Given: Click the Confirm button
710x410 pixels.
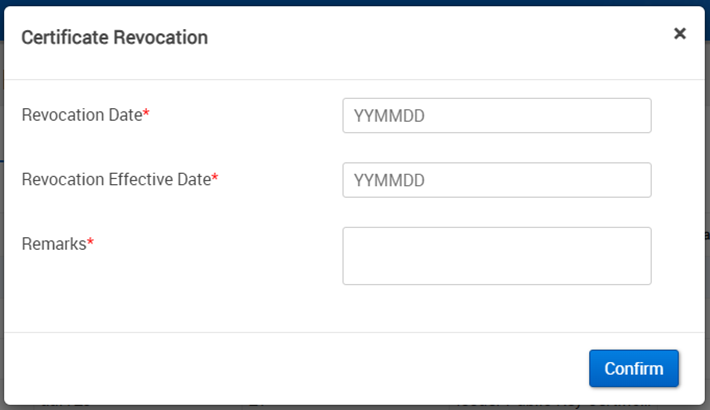Looking at the screenshot, I should click(x=634, y=368).
